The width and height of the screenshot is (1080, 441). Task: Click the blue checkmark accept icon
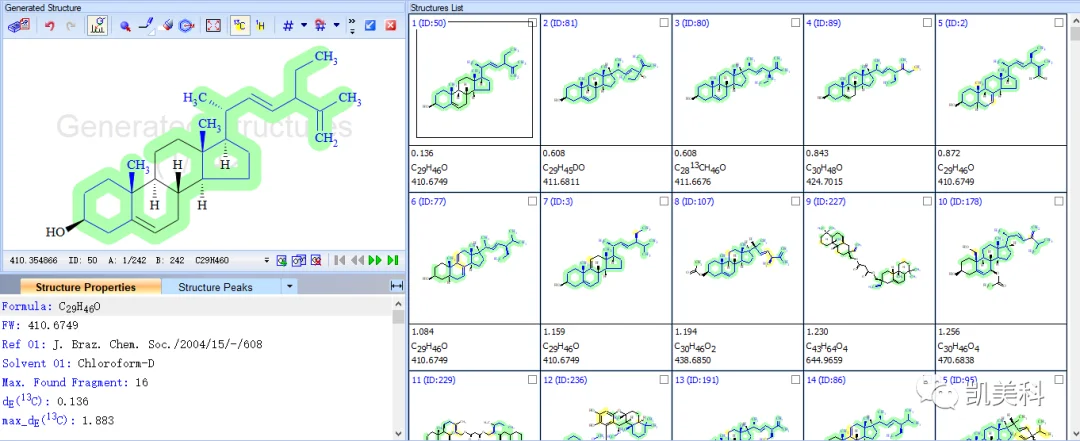click(x=370, y=25)
